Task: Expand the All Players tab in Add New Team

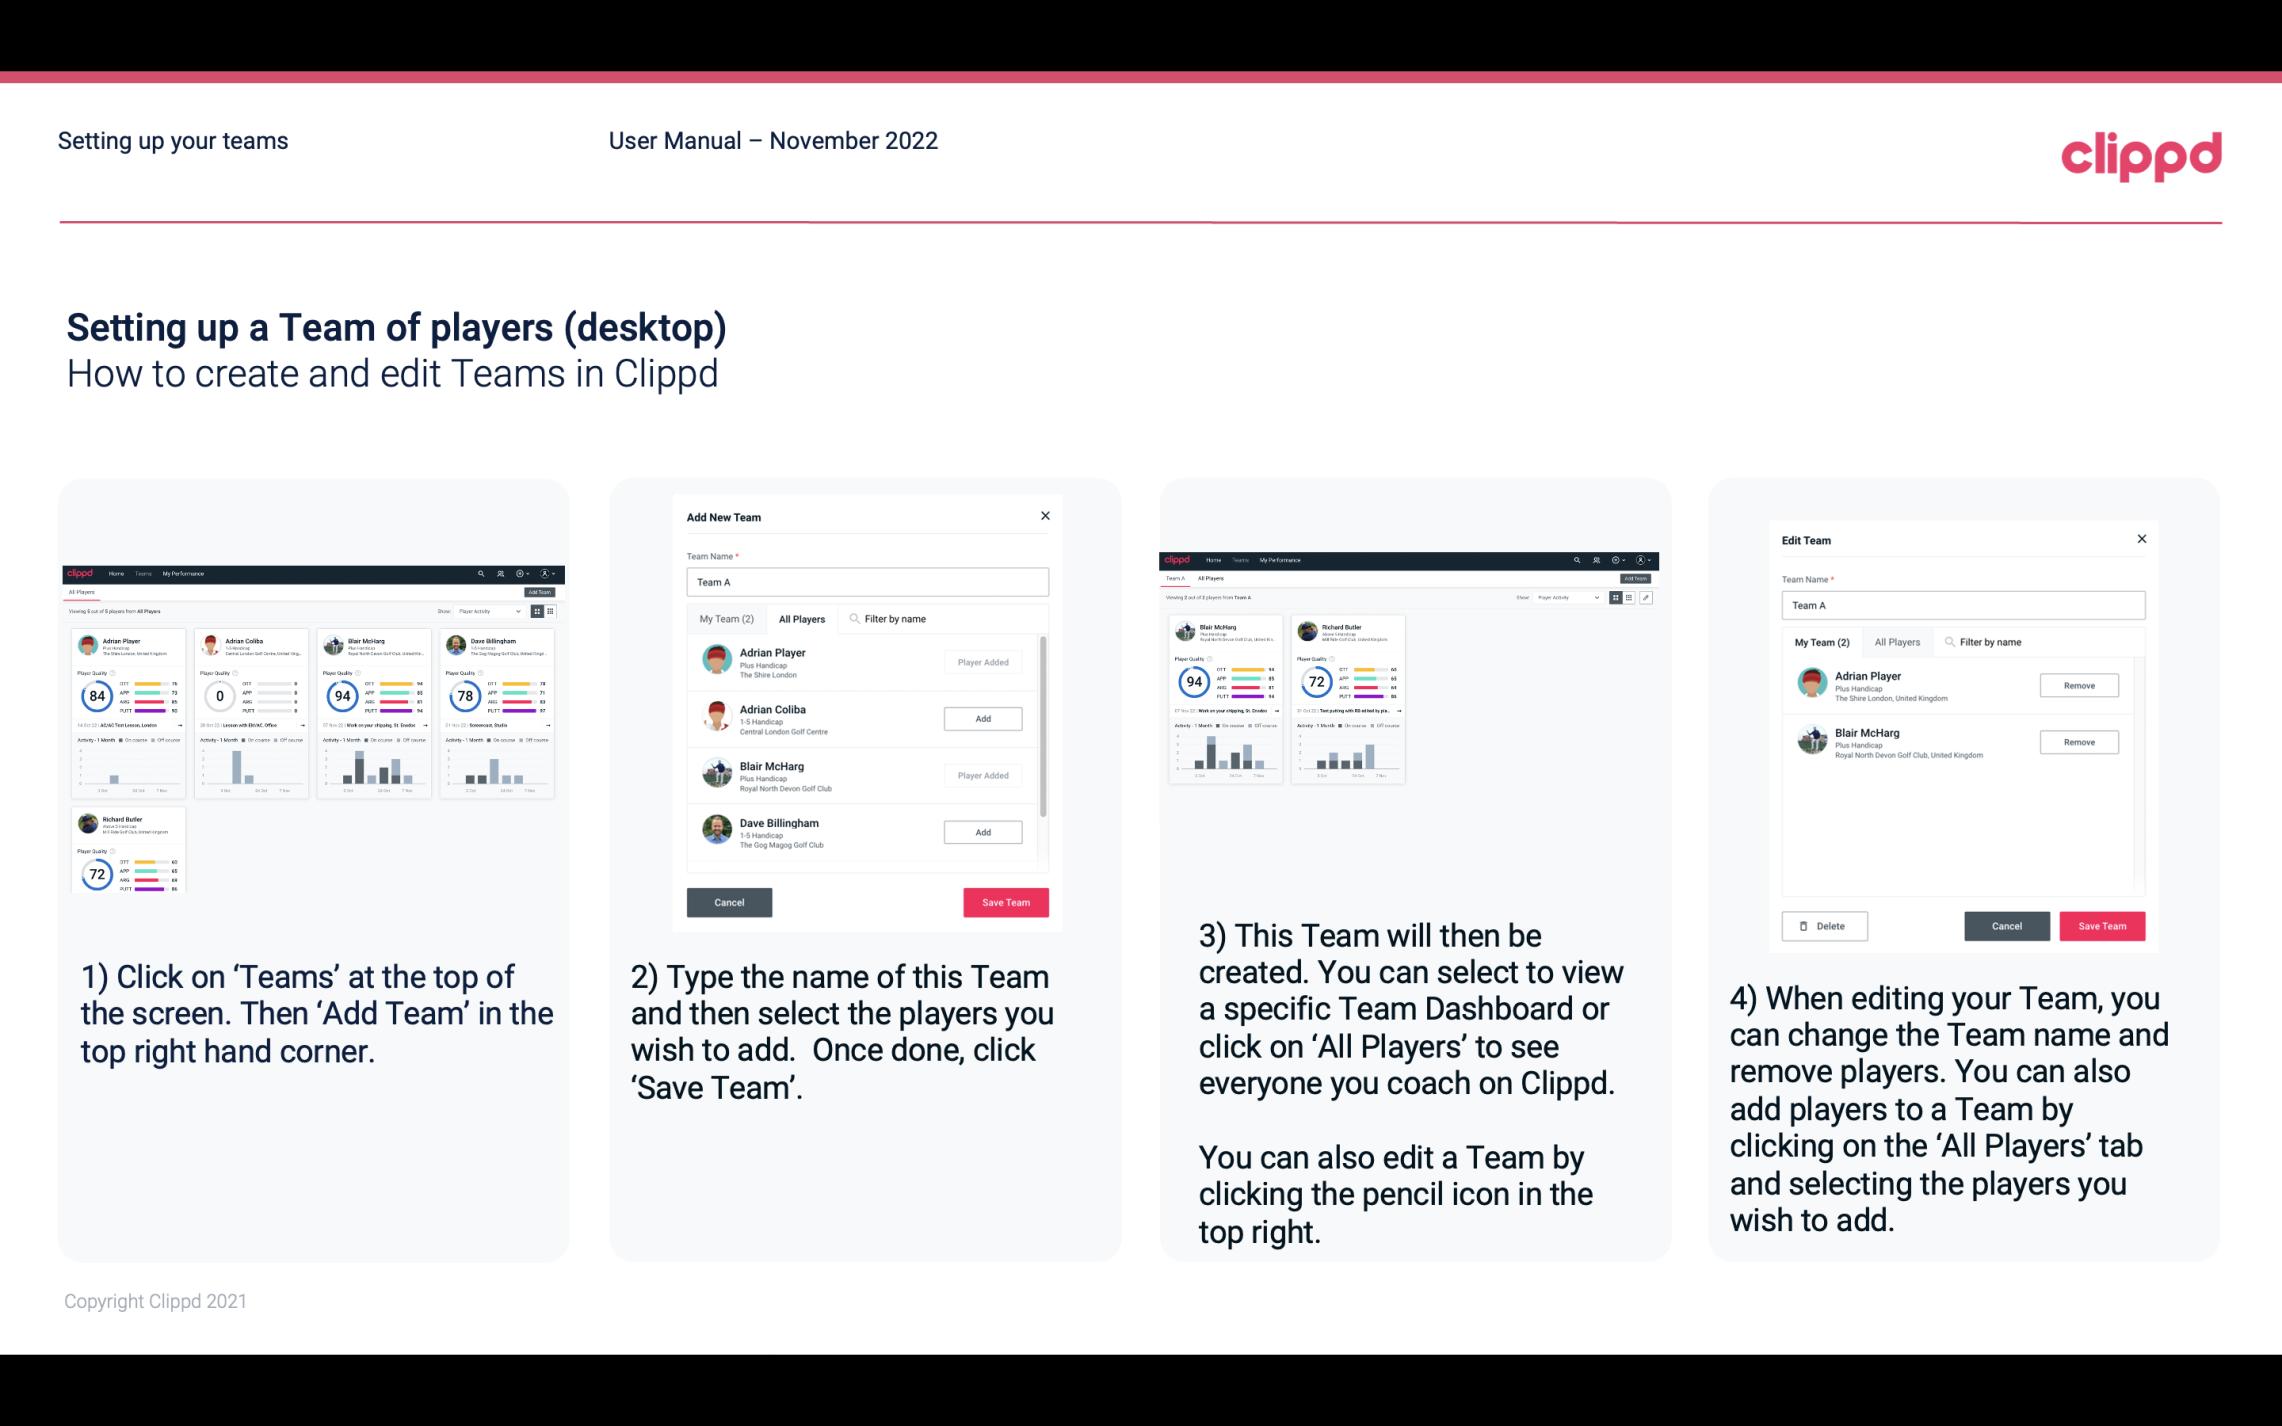Action: (x=802, y=618)
